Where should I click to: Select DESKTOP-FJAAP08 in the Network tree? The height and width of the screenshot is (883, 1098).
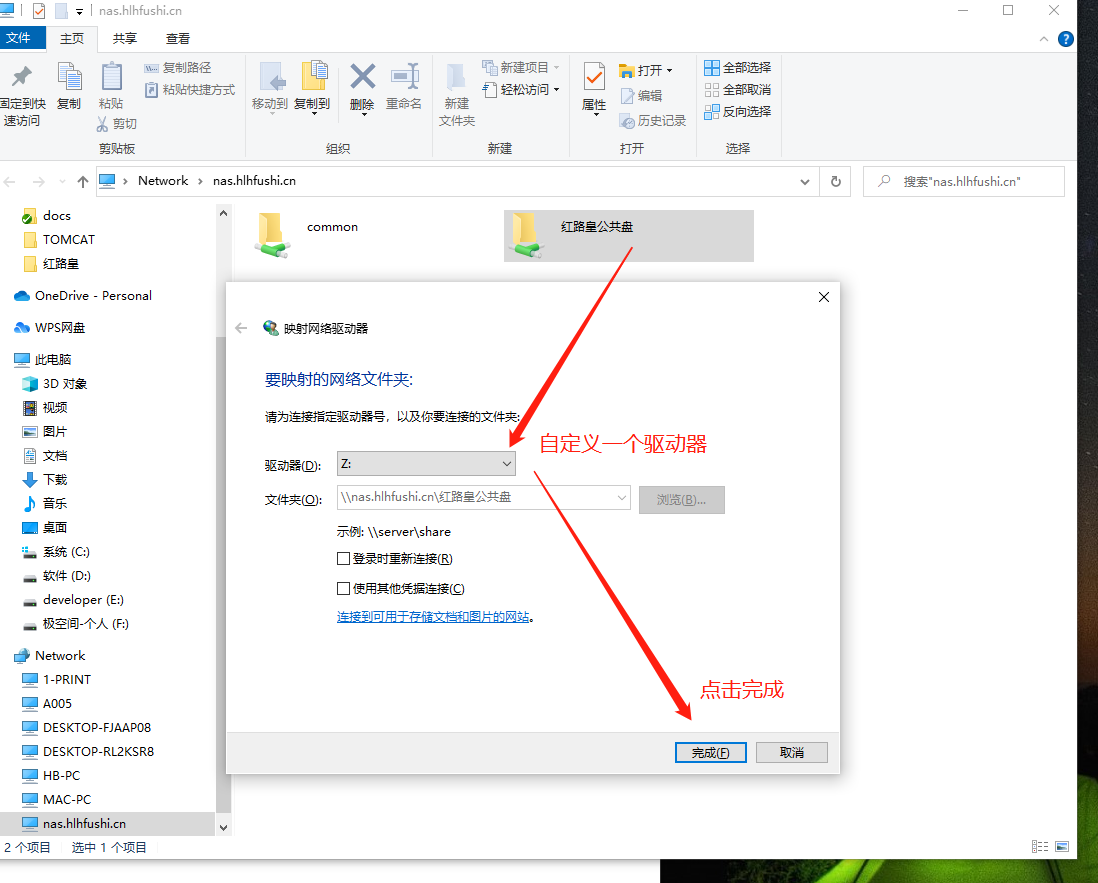click(x=97, y=727)
